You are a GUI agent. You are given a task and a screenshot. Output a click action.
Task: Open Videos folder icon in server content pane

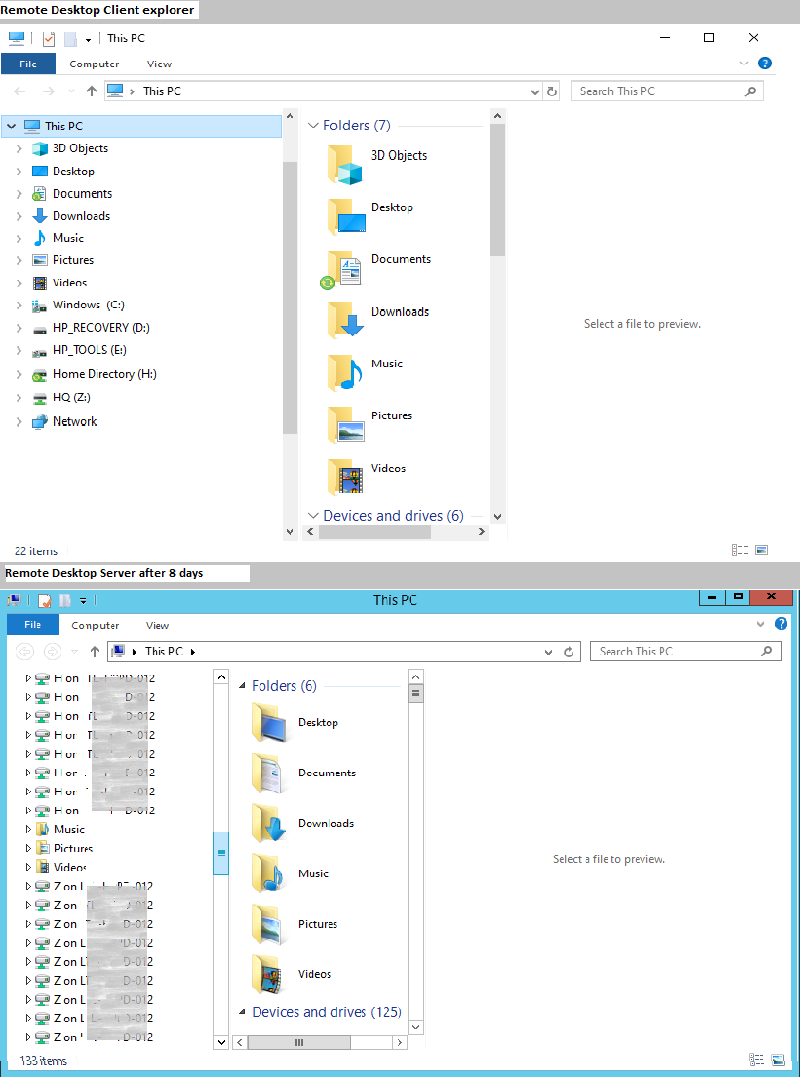click(x=267, y=974)
